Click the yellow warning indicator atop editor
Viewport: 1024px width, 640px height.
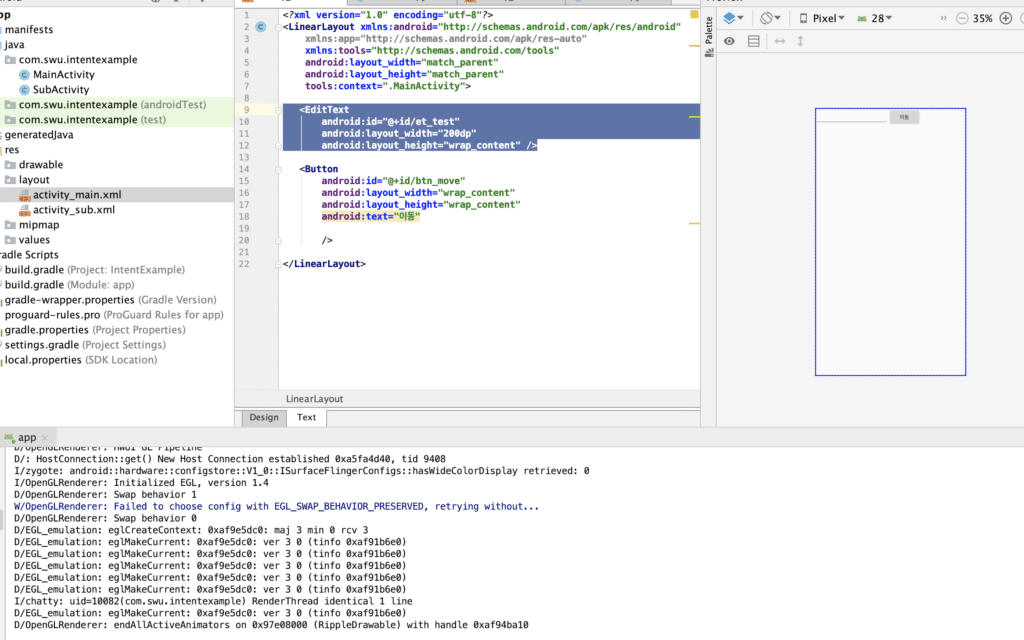click(x=694, y=14)
